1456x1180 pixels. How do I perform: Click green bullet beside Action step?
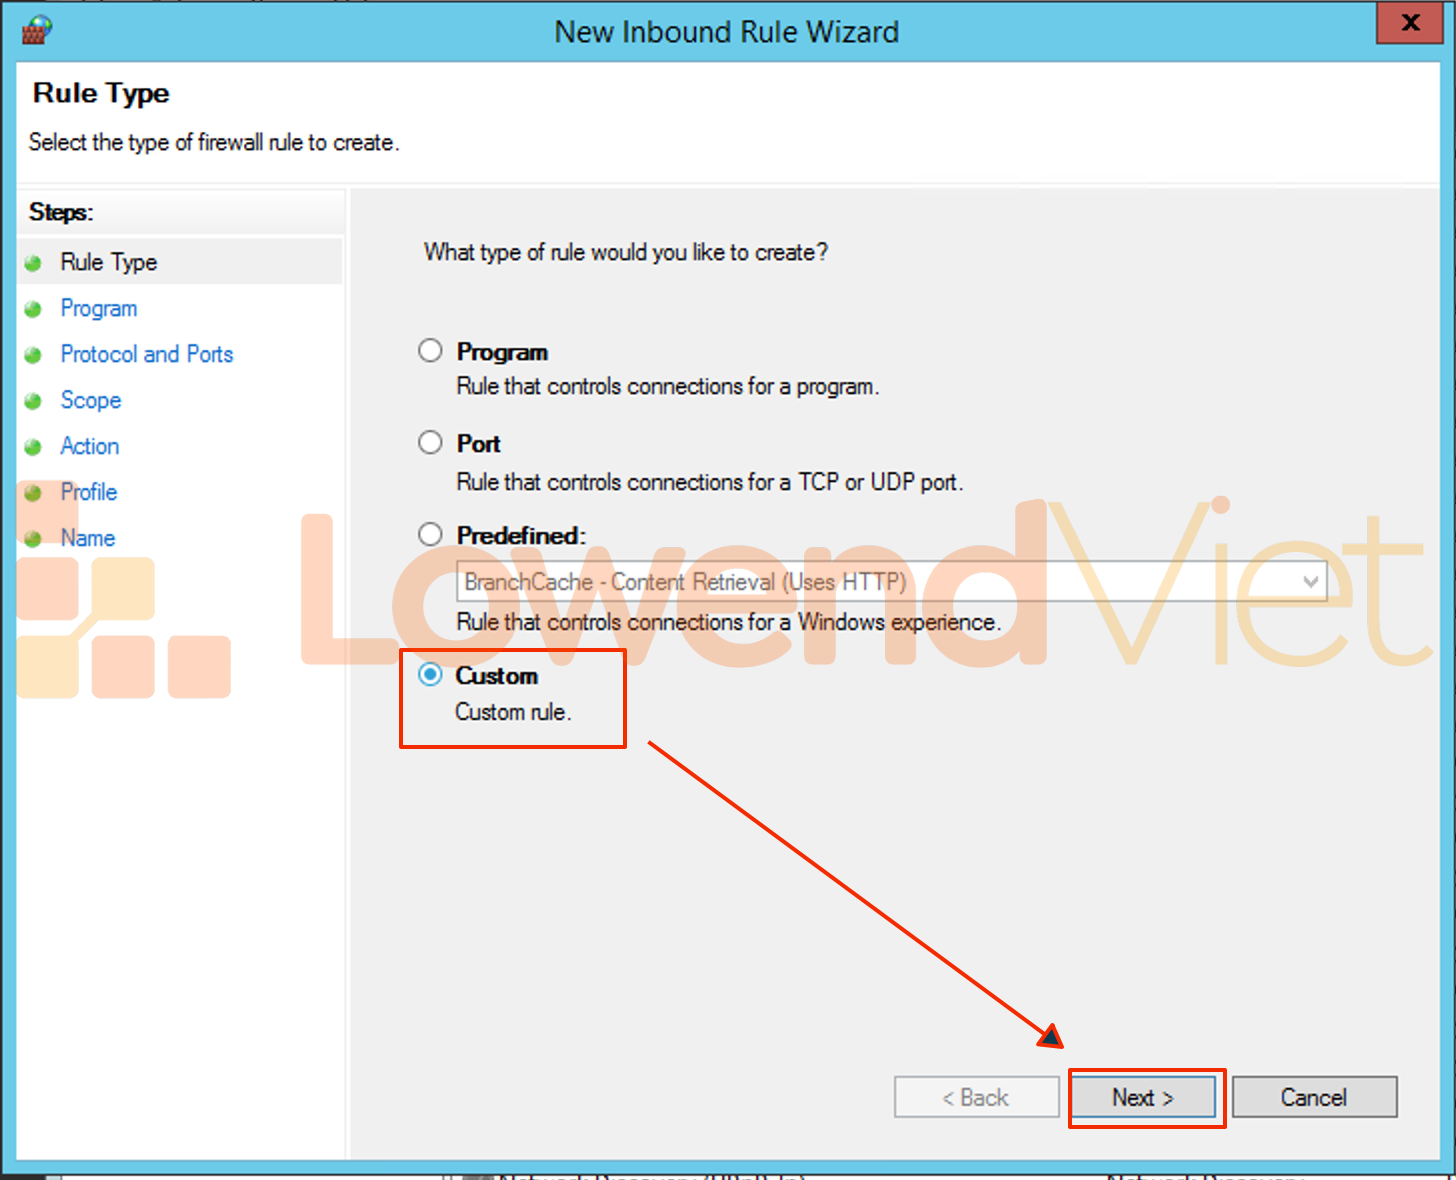(x=33, y=447)
